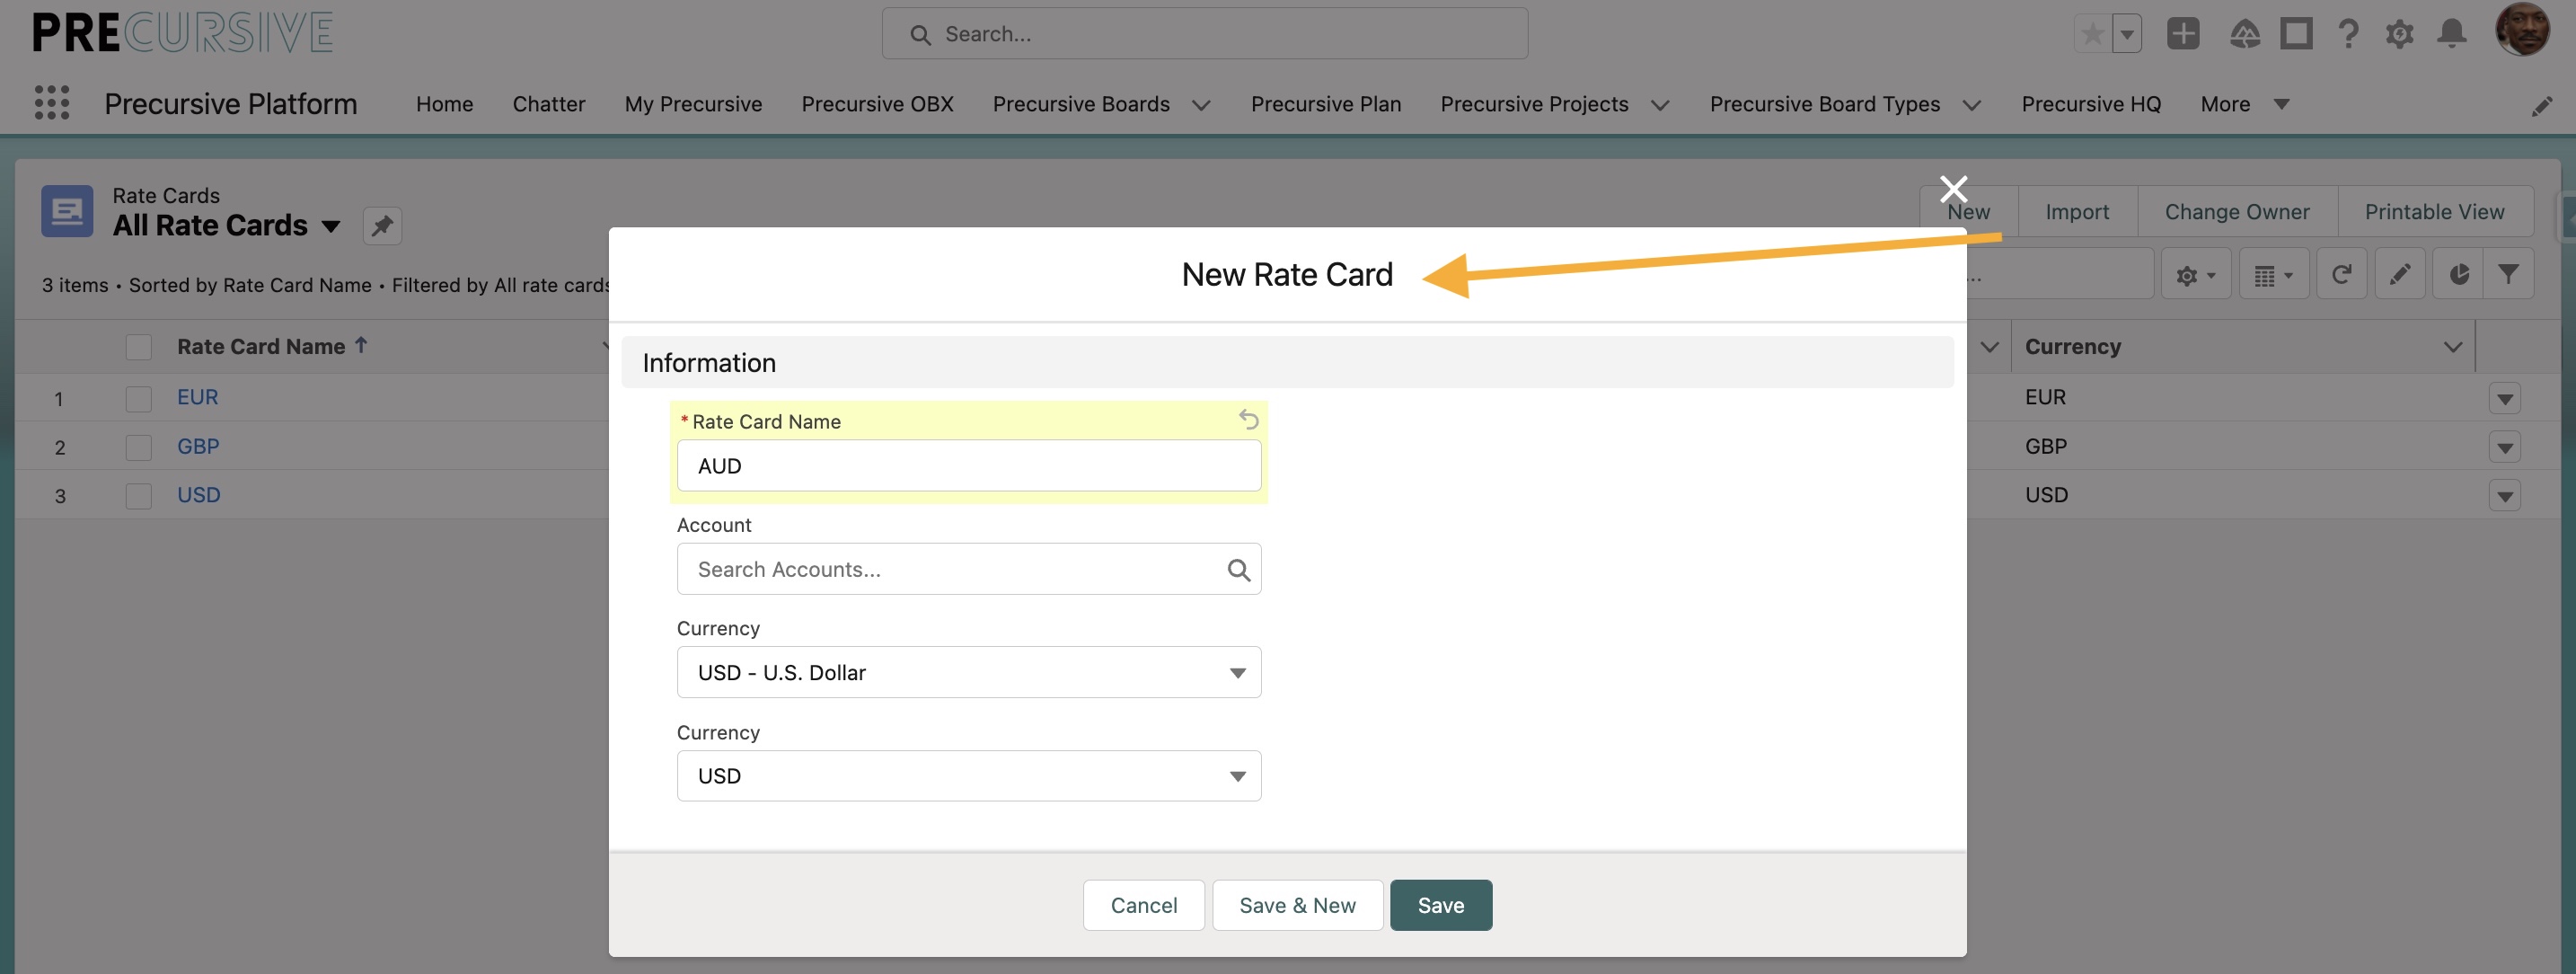Viewport: 2576px width, 974px height.
Task: Click the inline edit pencil icon
Action: click(x=2400, y=274)
